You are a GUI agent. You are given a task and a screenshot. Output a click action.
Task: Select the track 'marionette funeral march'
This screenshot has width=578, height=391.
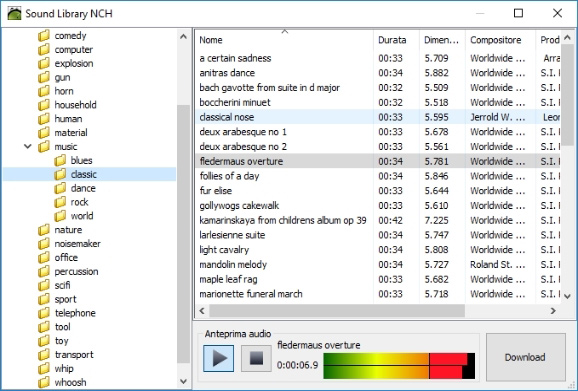pyautogui.click(x=251, y=294)
